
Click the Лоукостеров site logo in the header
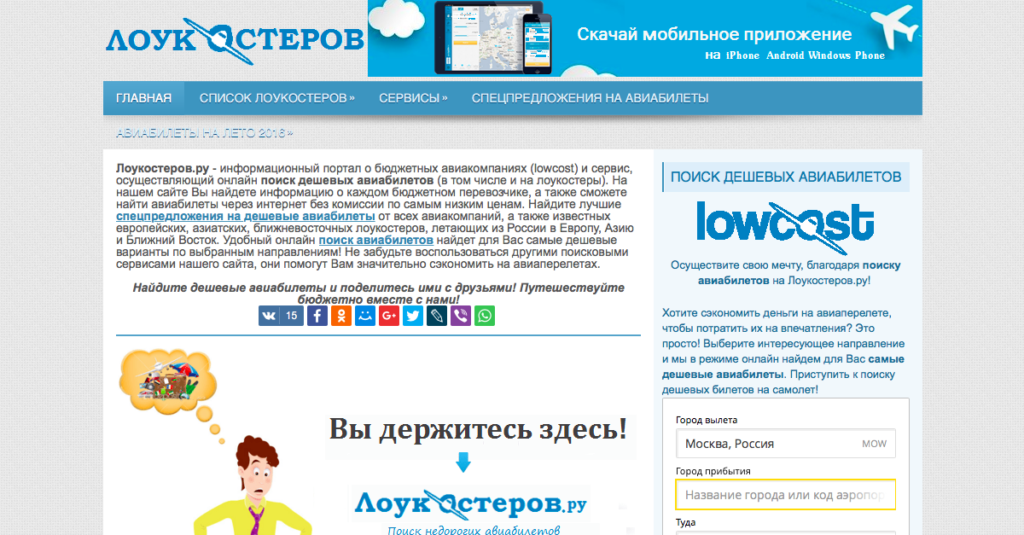pos(234,41)
